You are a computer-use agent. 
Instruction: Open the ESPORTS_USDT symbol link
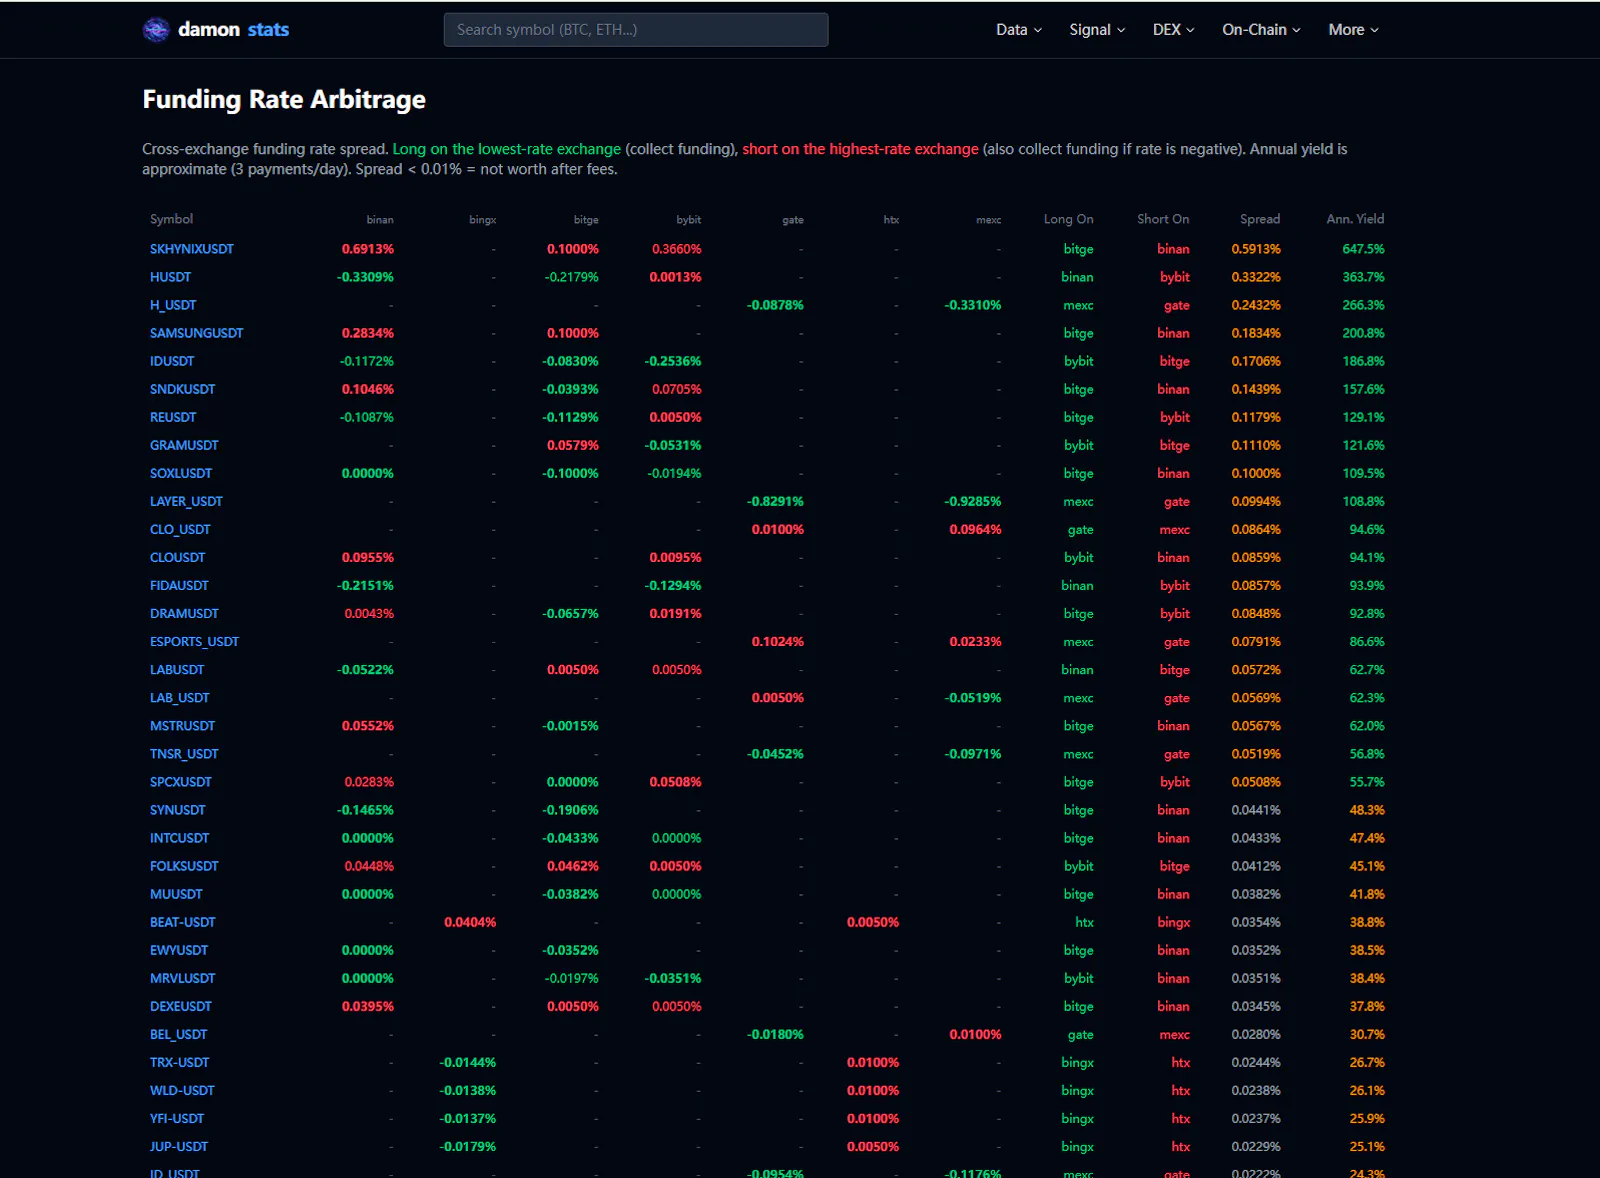tap(195, 641)
